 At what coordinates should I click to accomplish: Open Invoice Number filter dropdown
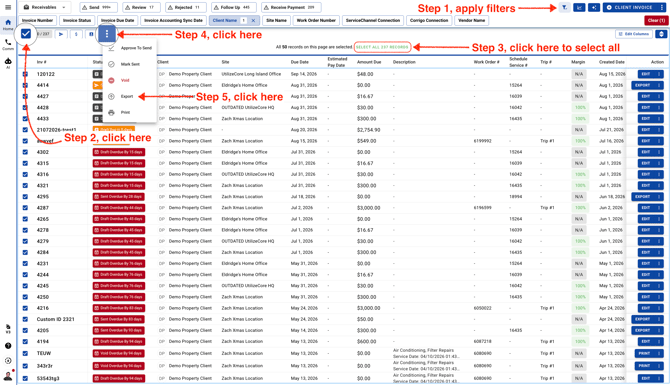click(x=37, y=20)
